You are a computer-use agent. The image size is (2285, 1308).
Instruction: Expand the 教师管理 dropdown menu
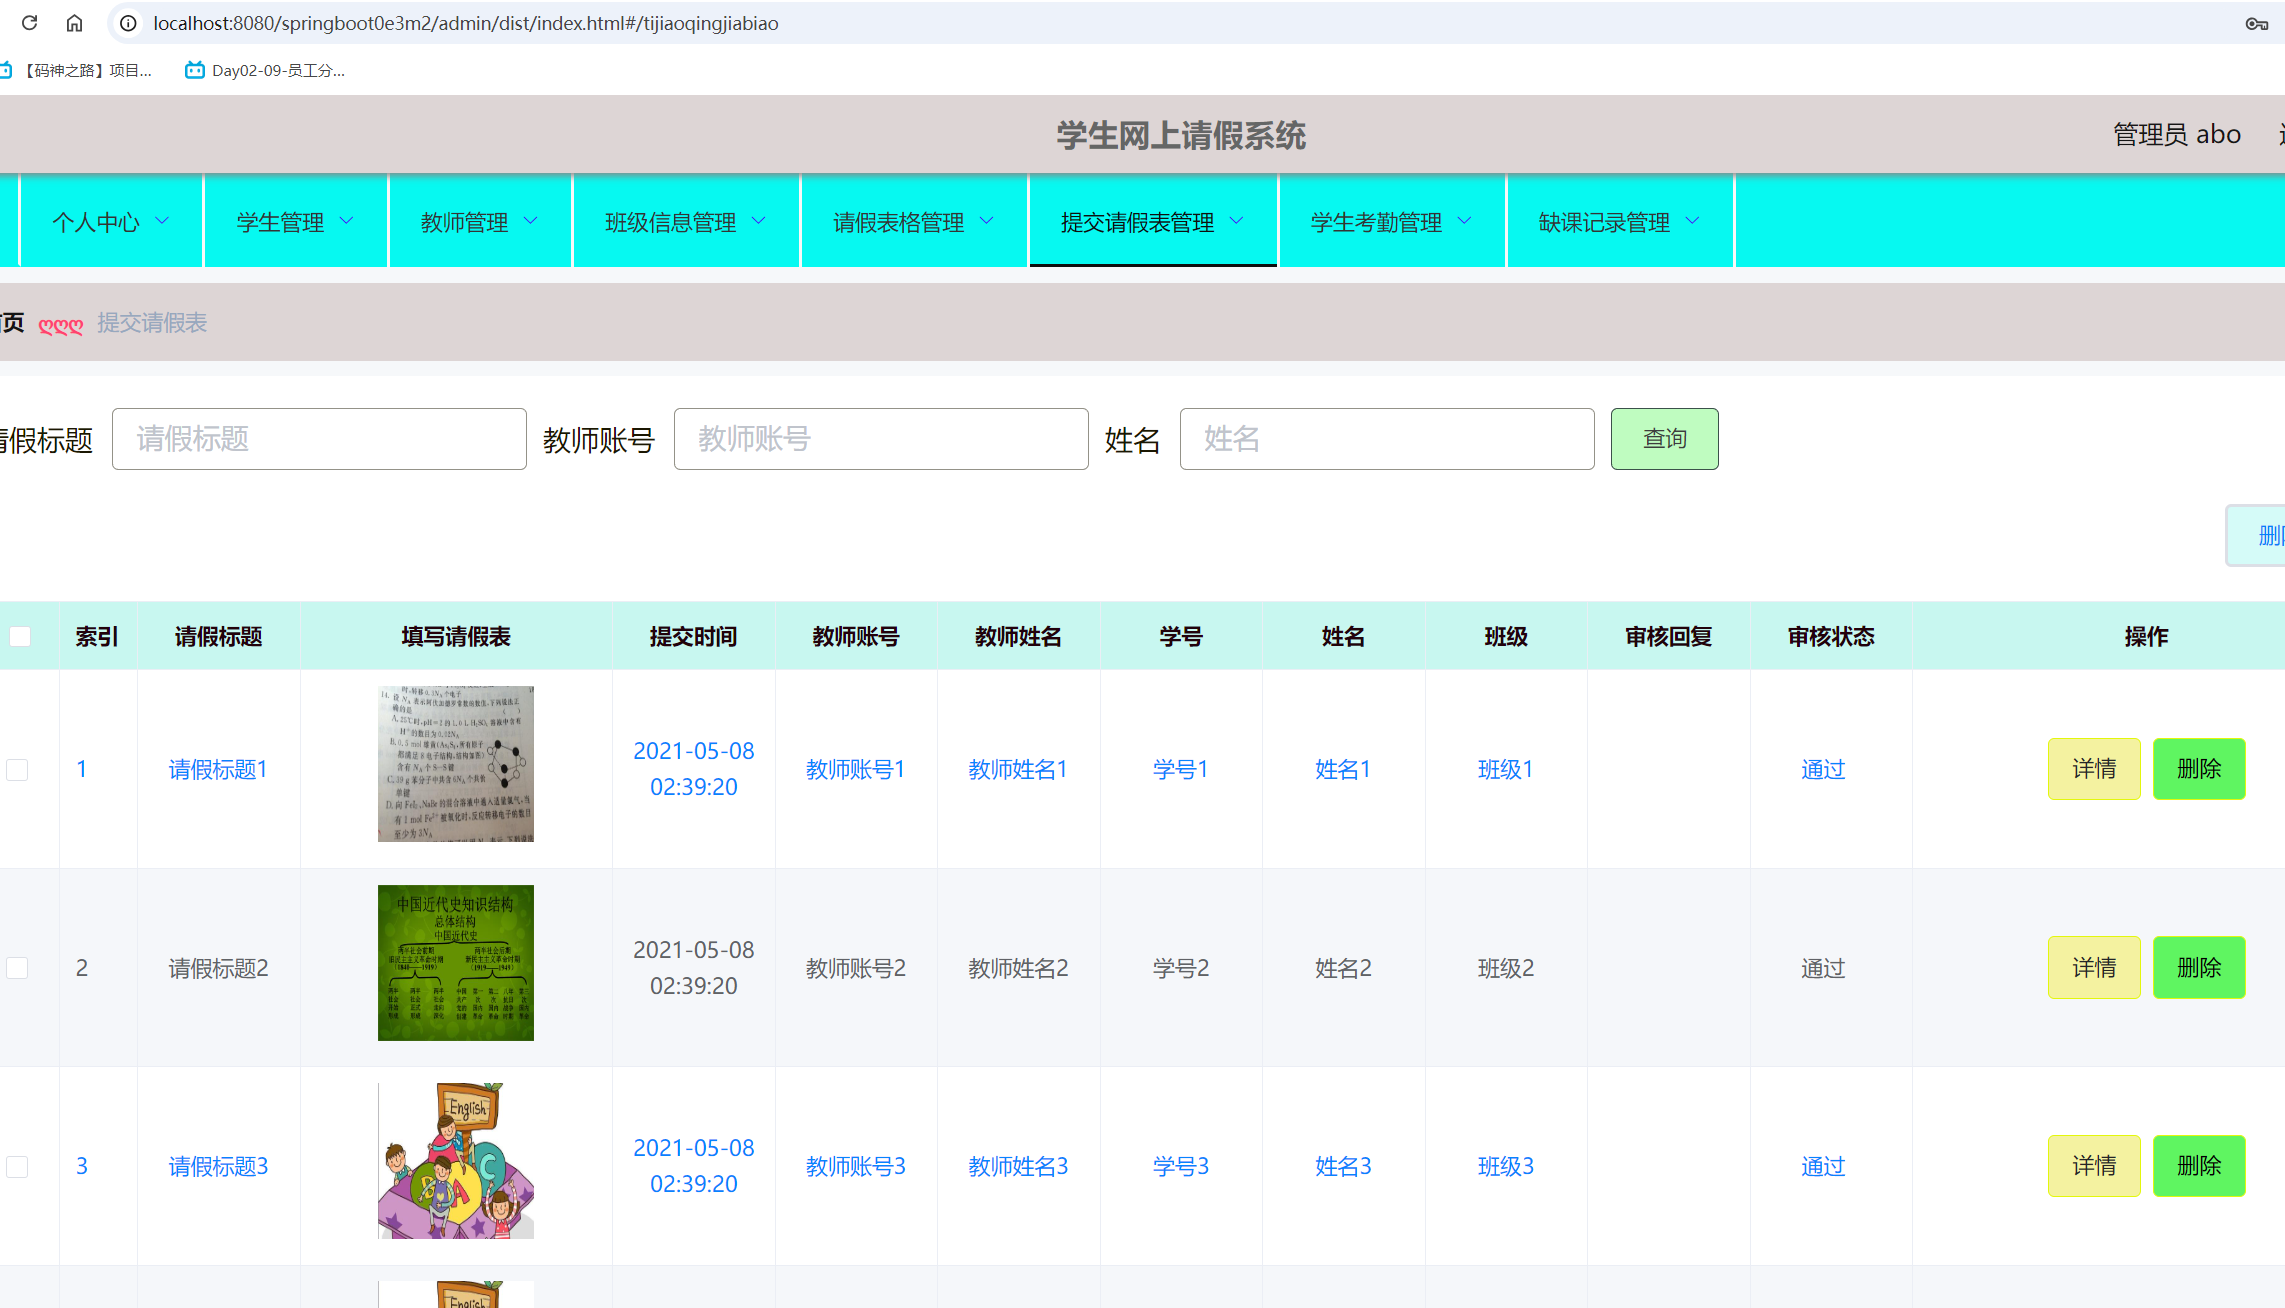[479, 221]
